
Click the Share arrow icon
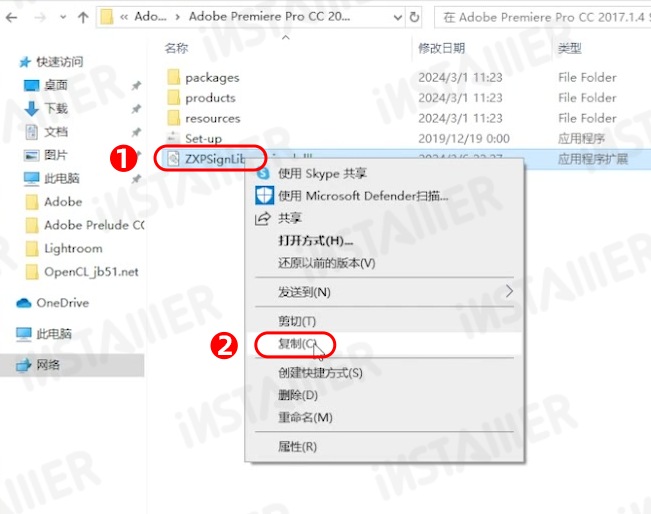pos(262,218)
